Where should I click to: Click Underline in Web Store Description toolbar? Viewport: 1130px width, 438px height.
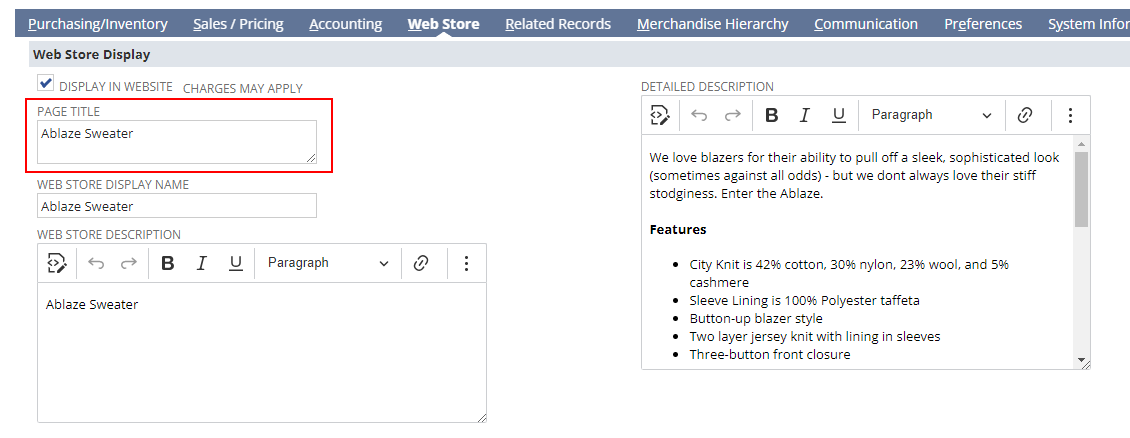pos(236,263)
